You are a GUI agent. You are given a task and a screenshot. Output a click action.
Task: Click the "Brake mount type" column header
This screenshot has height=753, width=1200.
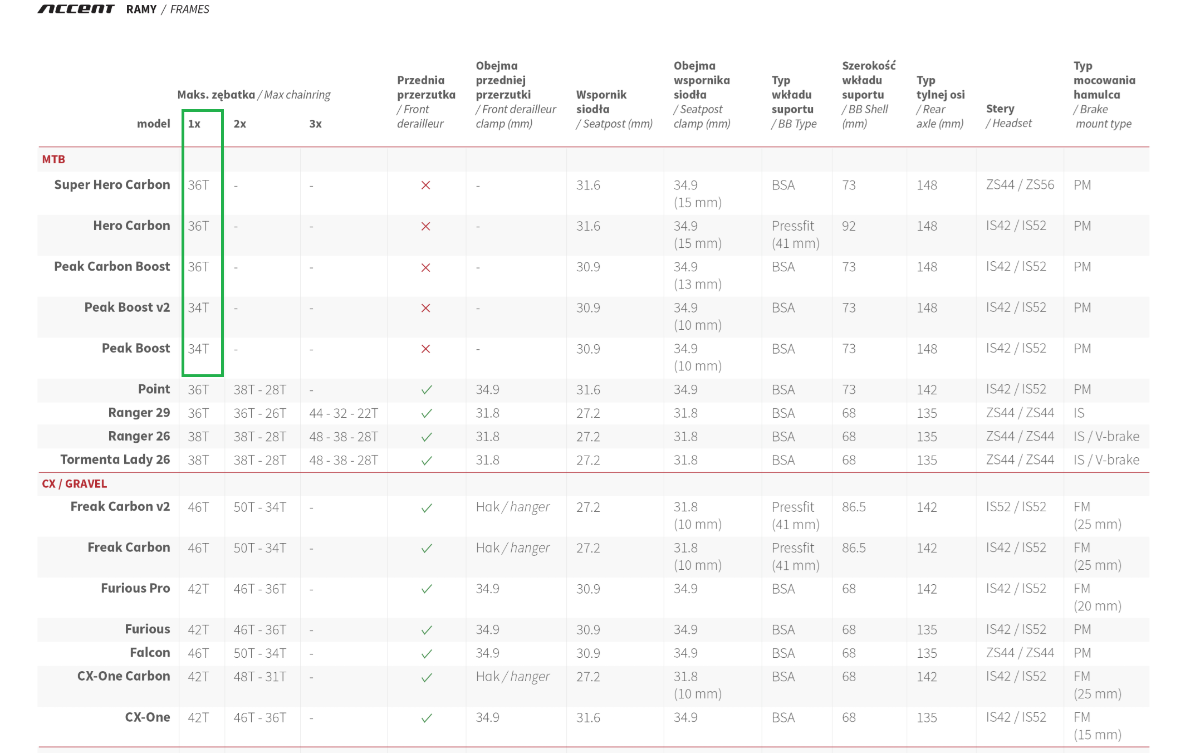1105,95
